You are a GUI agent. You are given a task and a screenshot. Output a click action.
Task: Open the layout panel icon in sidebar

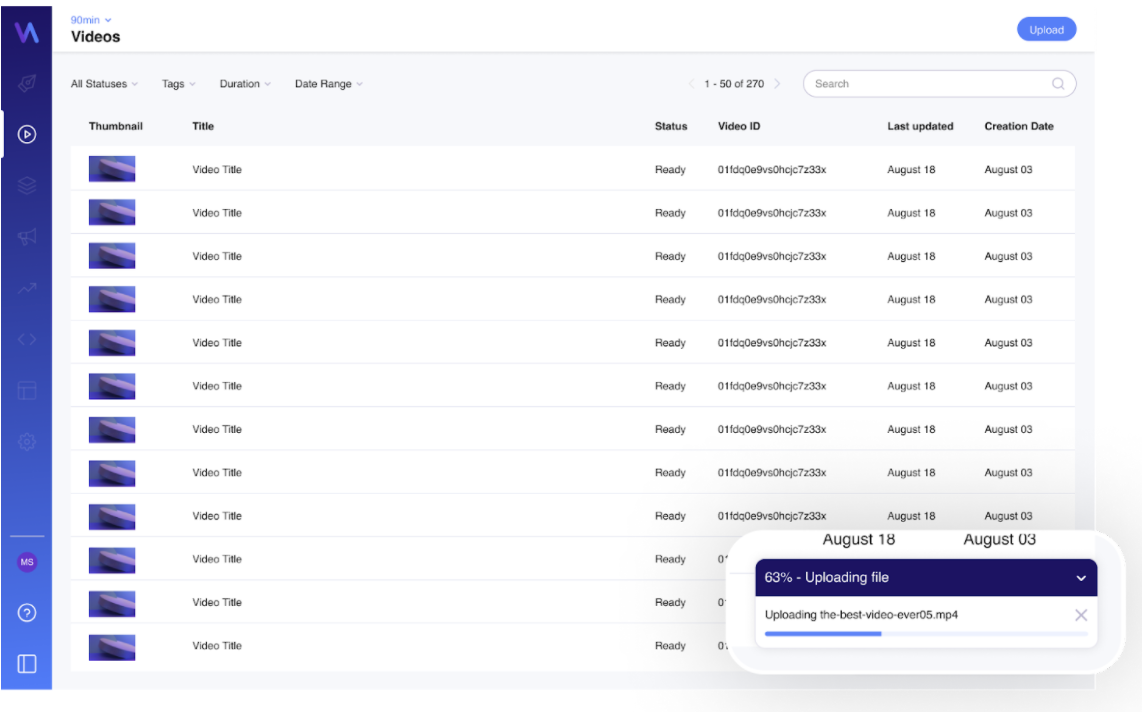pyautogui.click(x=27, y=391)
